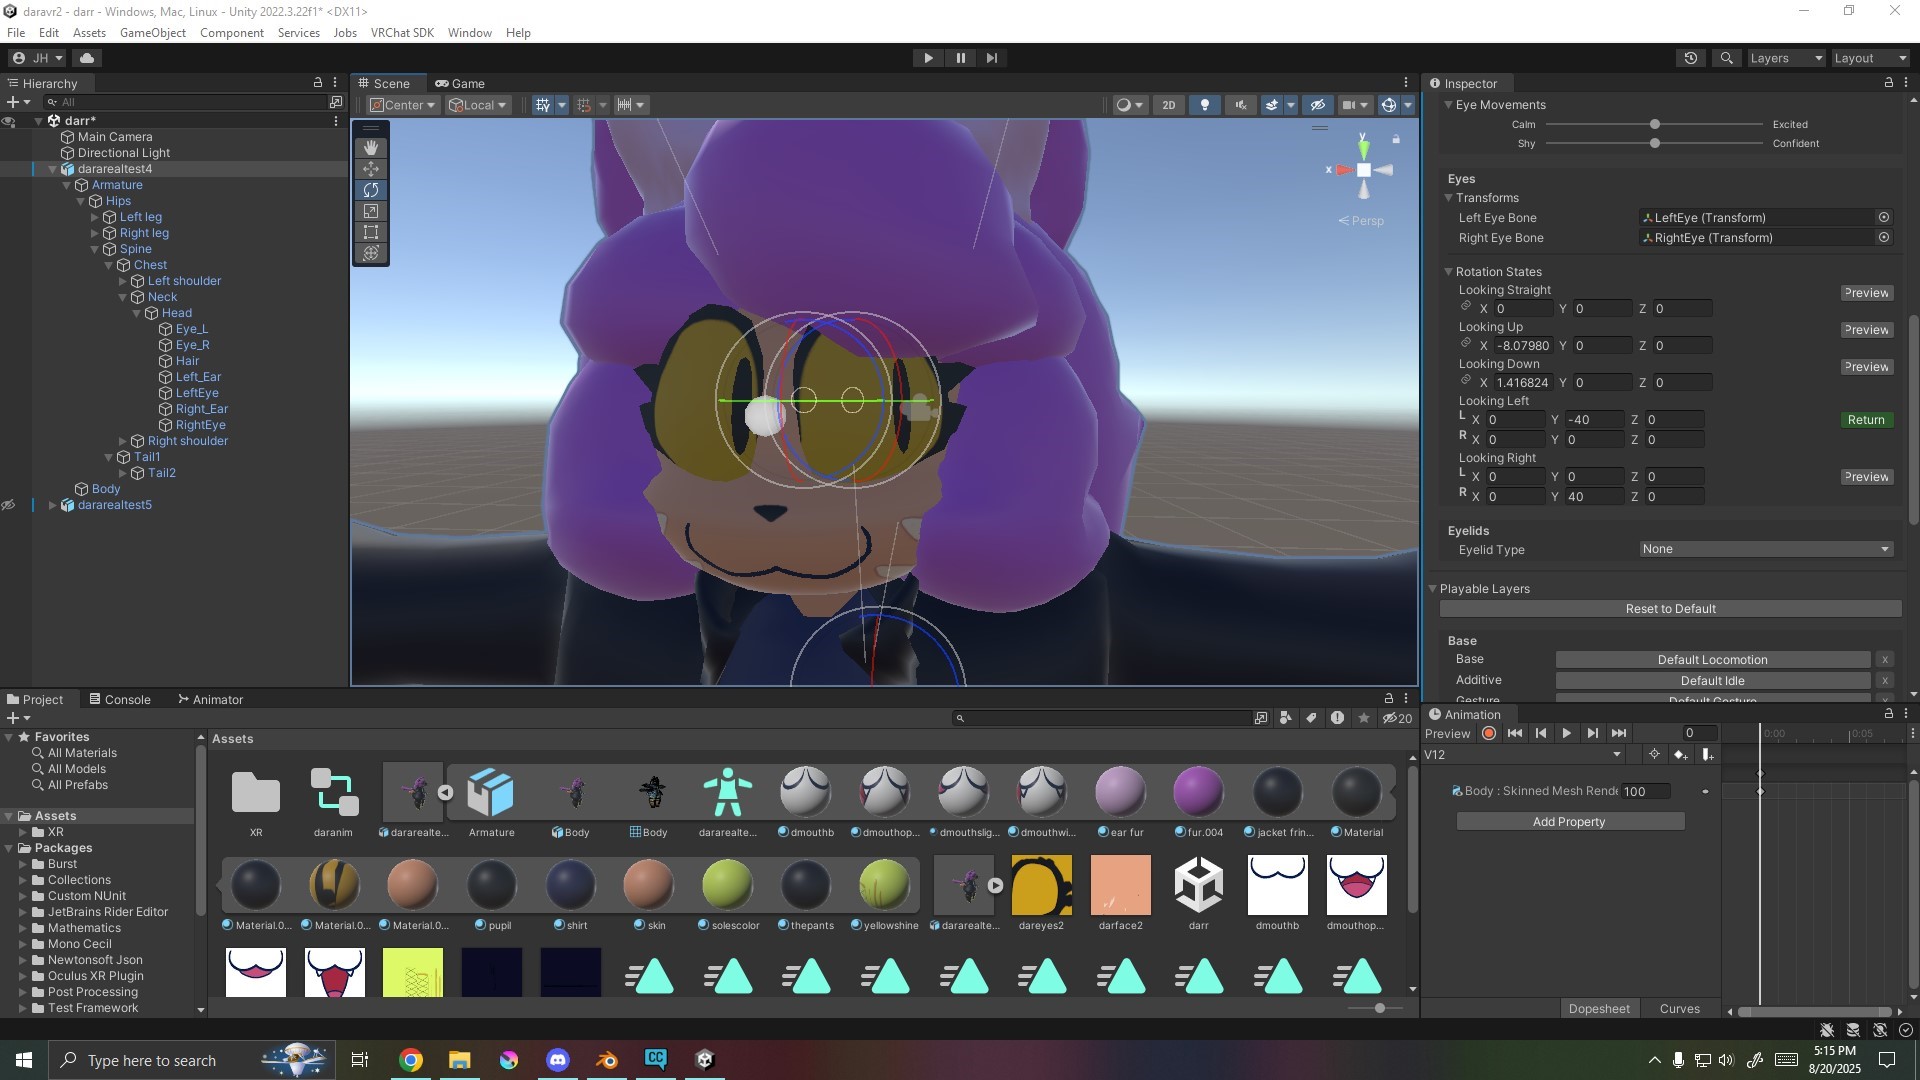Switch to the Game tab

pos(460,84)
